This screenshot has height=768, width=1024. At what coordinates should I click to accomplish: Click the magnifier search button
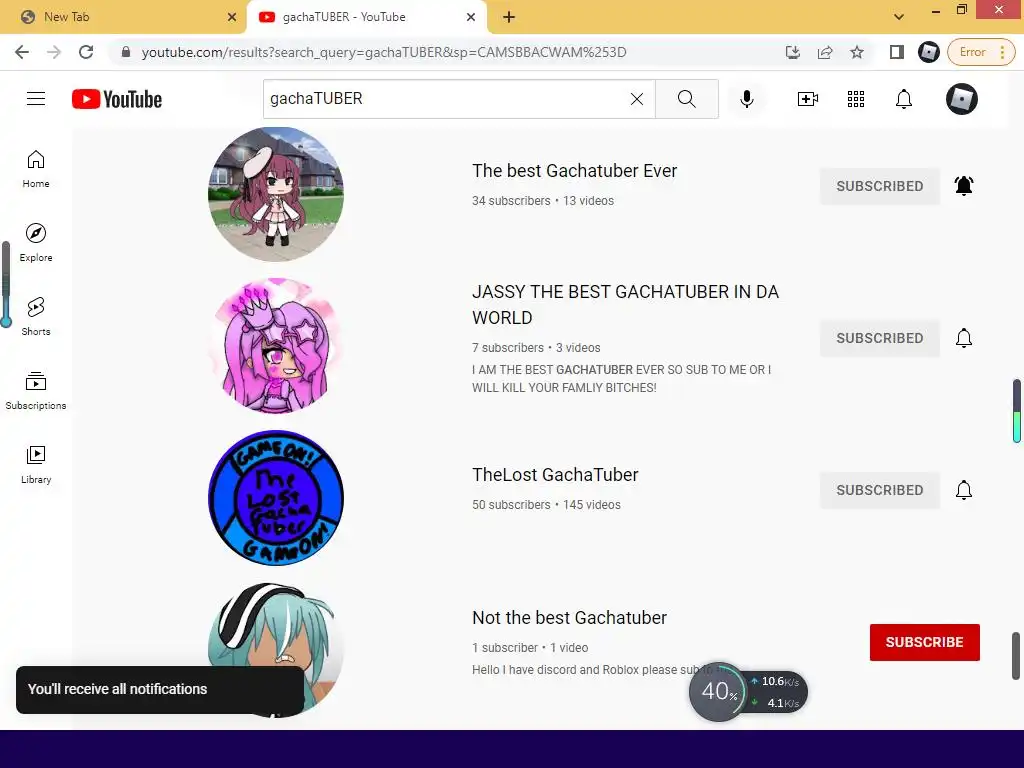point(686,99)
